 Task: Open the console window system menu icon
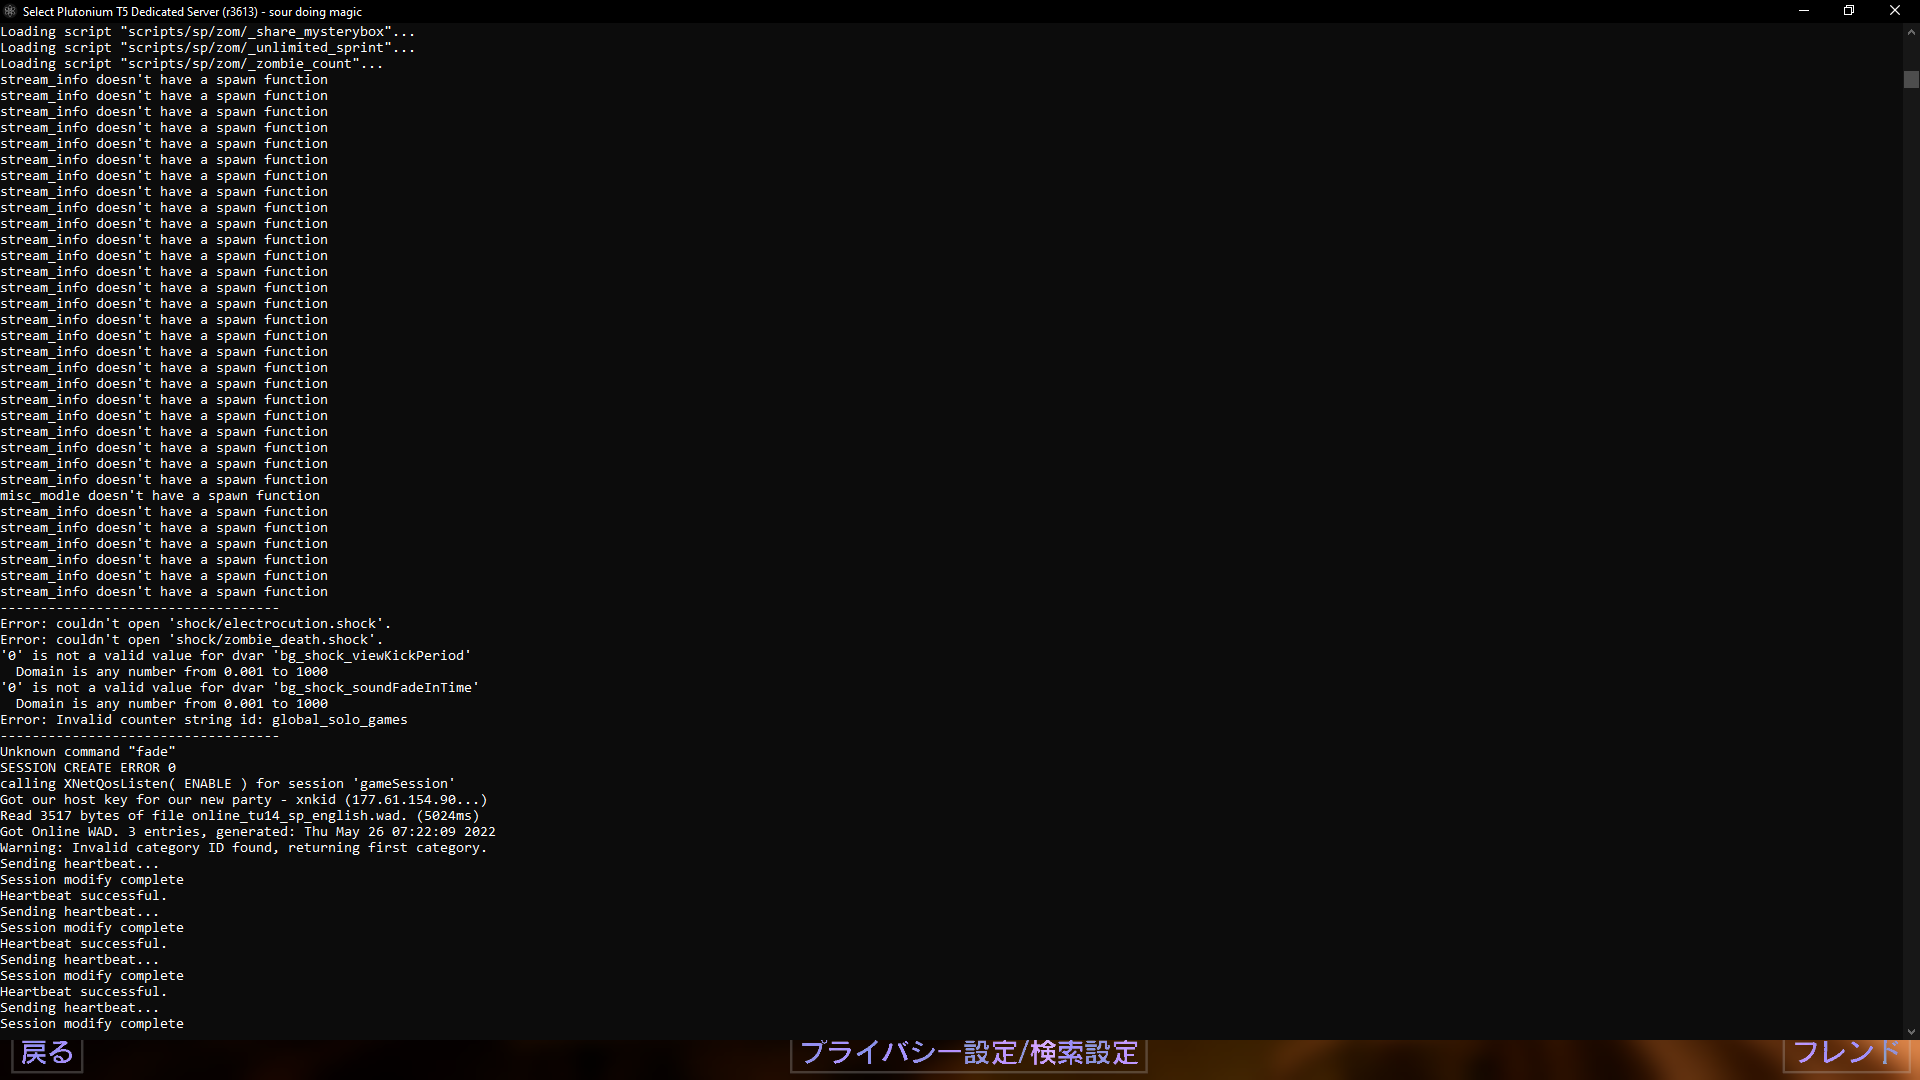(10, 11)
